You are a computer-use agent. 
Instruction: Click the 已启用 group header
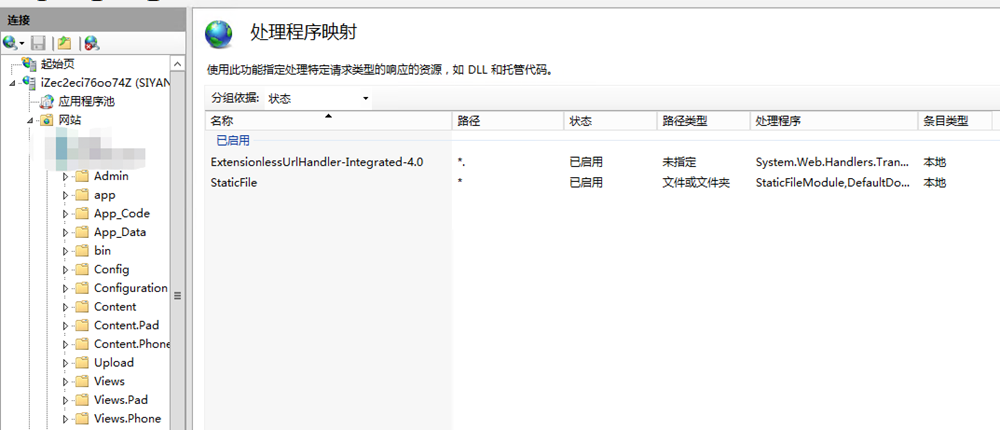[x=233, y=140]
